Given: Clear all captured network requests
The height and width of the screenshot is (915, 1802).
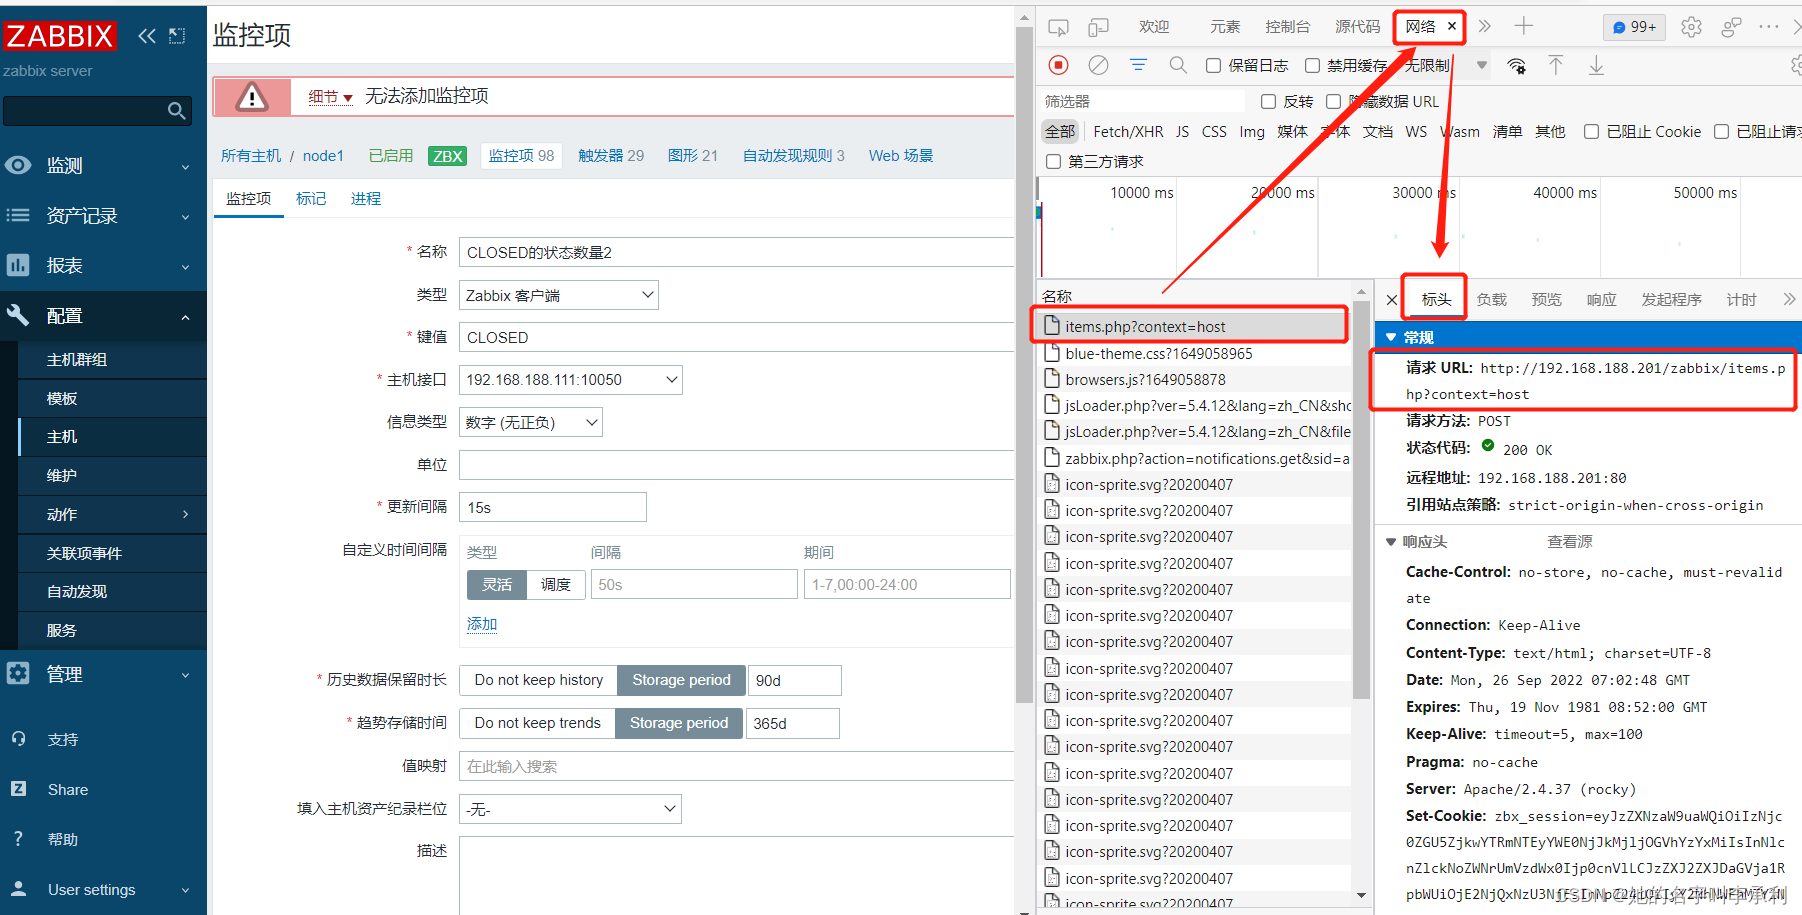Looking at the screenshot, I should point(1098,65).
